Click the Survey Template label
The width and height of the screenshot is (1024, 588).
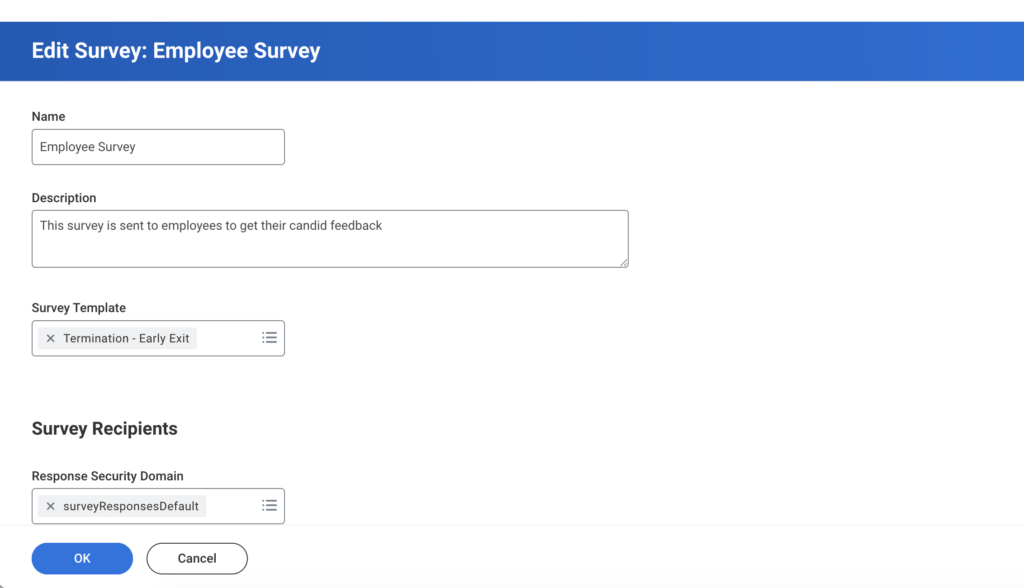coord(79,308)
